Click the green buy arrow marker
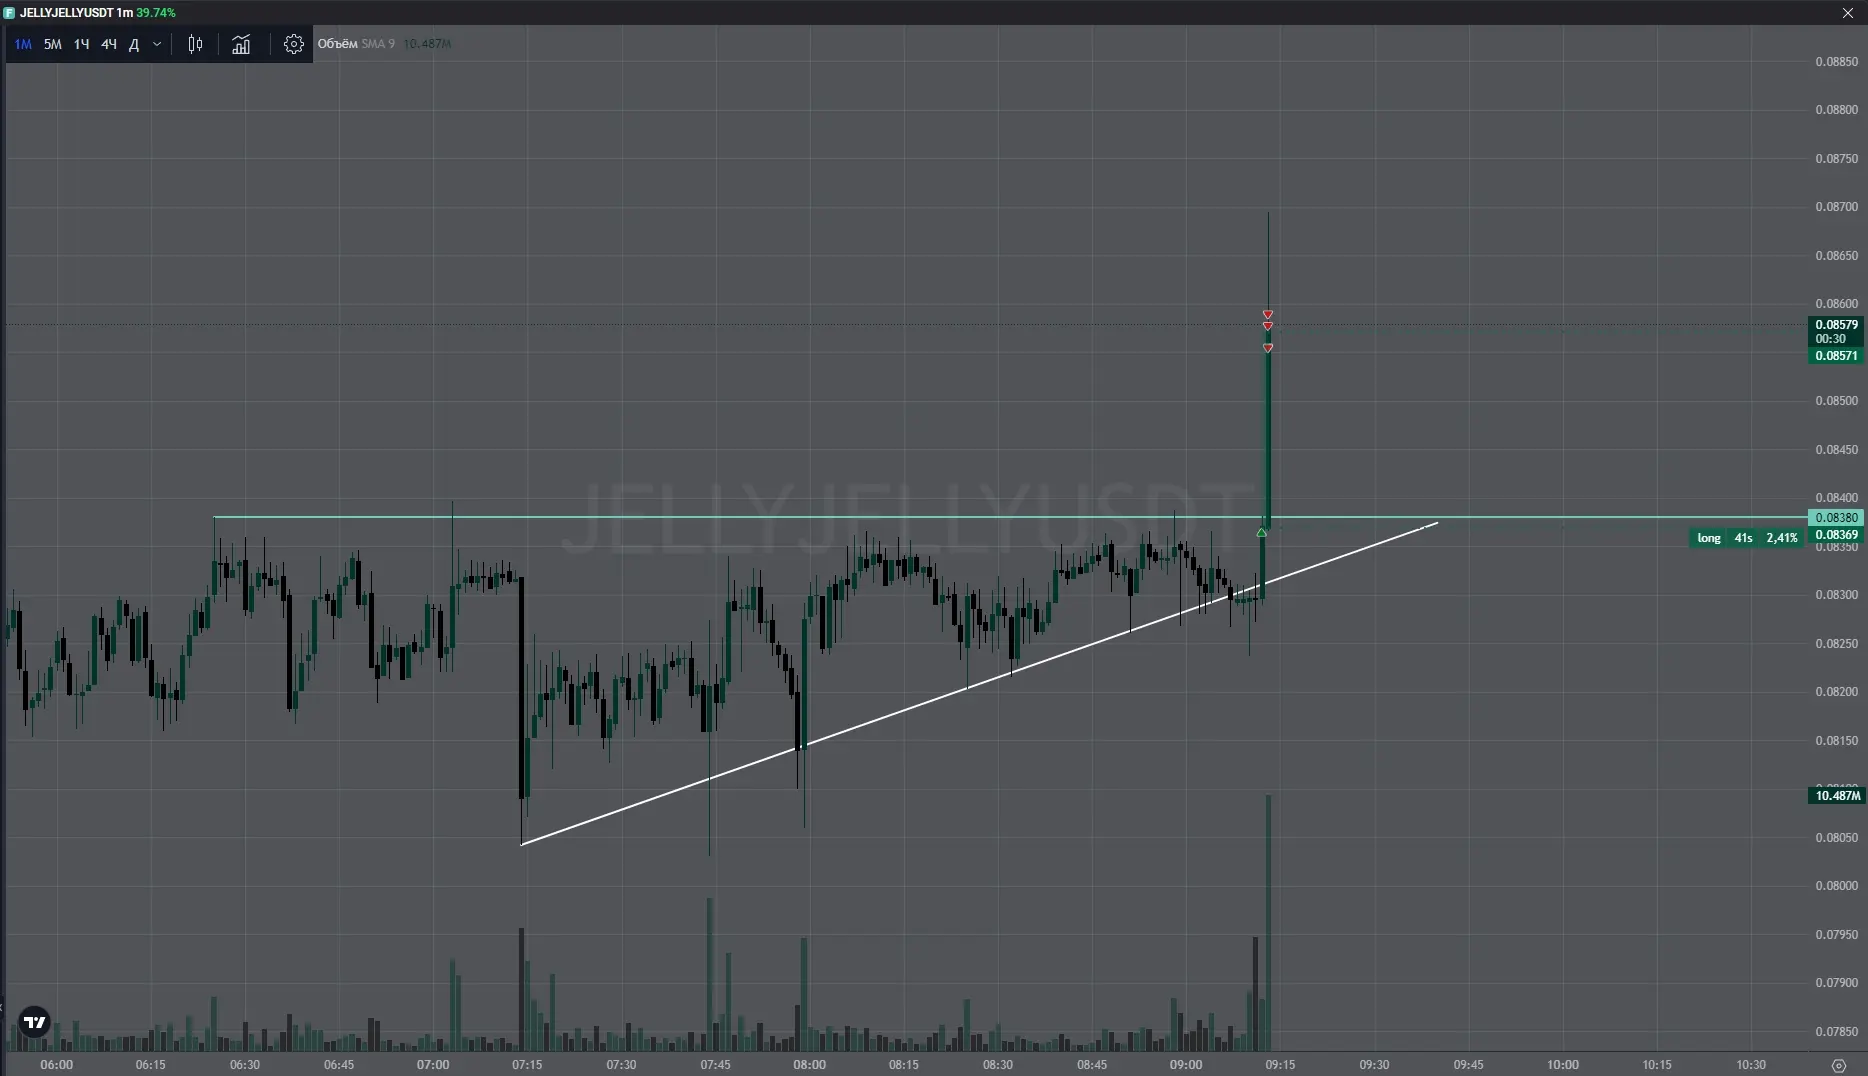This screenshot has width=1868, height=1076. (1262, 533)
